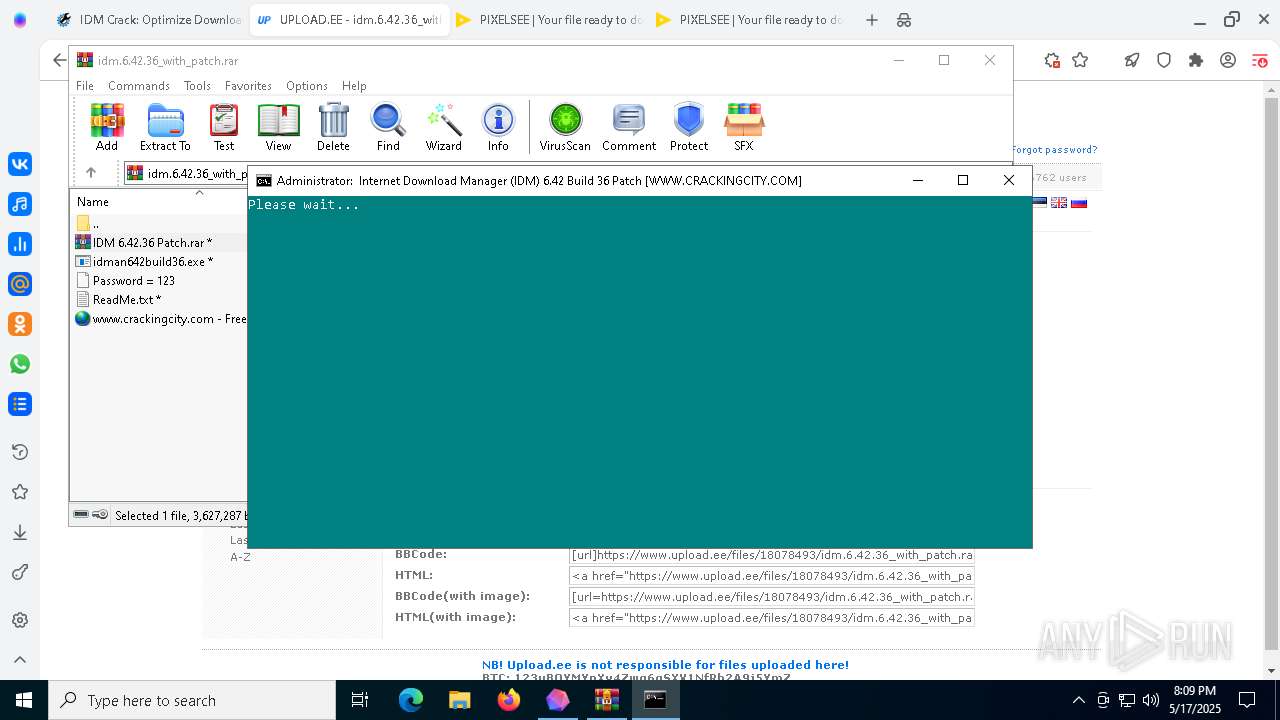The width and height of the screenshot is (1280, 720).
Task: Open the Favorites menu
Action: pyautogui.click(x=248, y=86)
